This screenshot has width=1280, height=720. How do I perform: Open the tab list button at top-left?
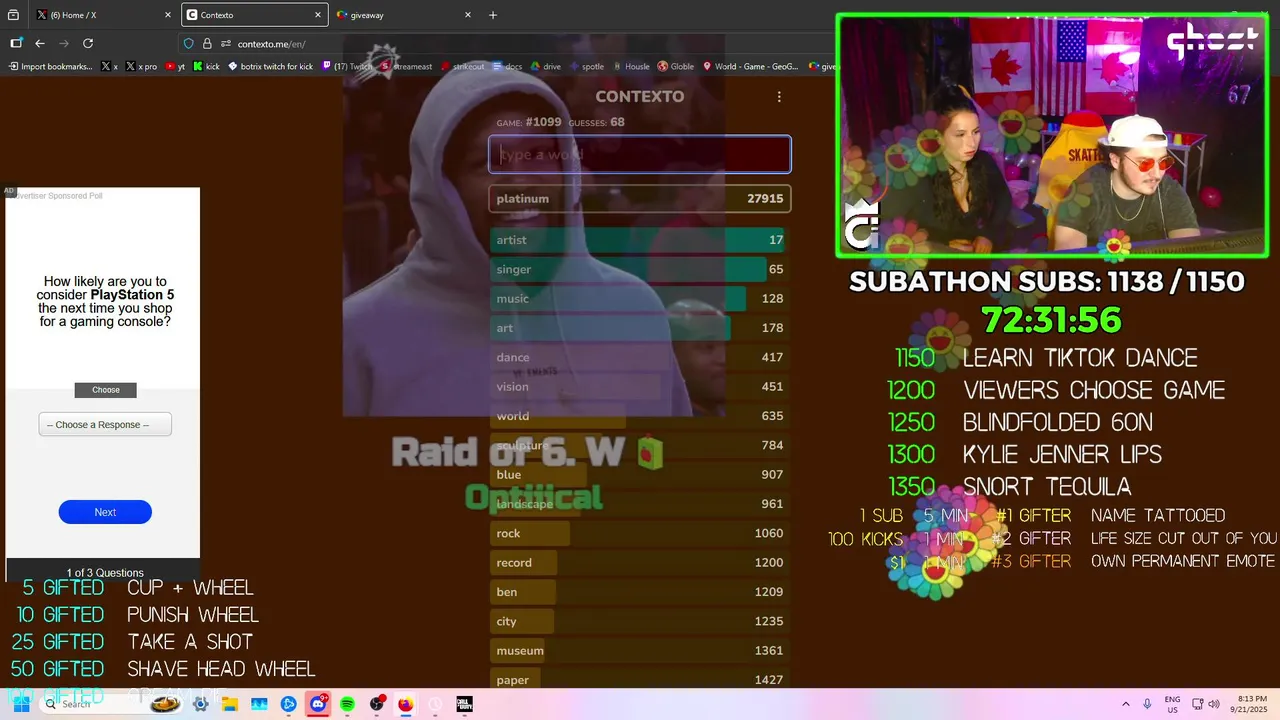[13, 15]
